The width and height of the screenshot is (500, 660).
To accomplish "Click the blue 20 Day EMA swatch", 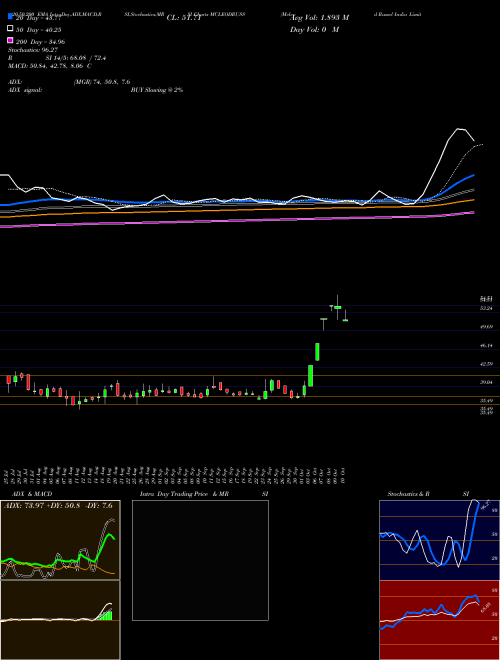I will 10,17.
